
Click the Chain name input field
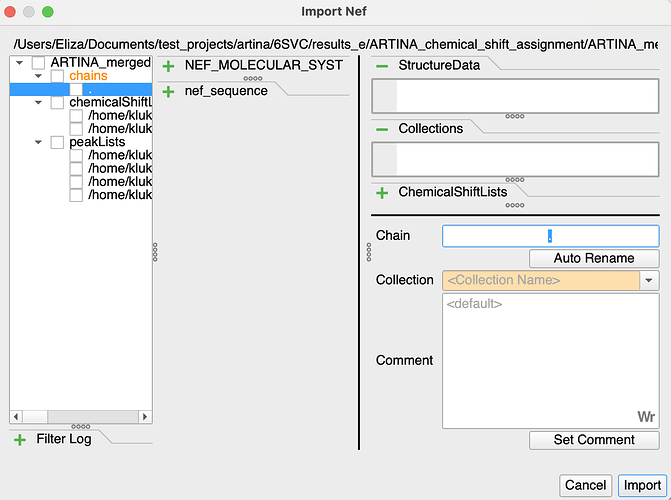coord(550,236)
